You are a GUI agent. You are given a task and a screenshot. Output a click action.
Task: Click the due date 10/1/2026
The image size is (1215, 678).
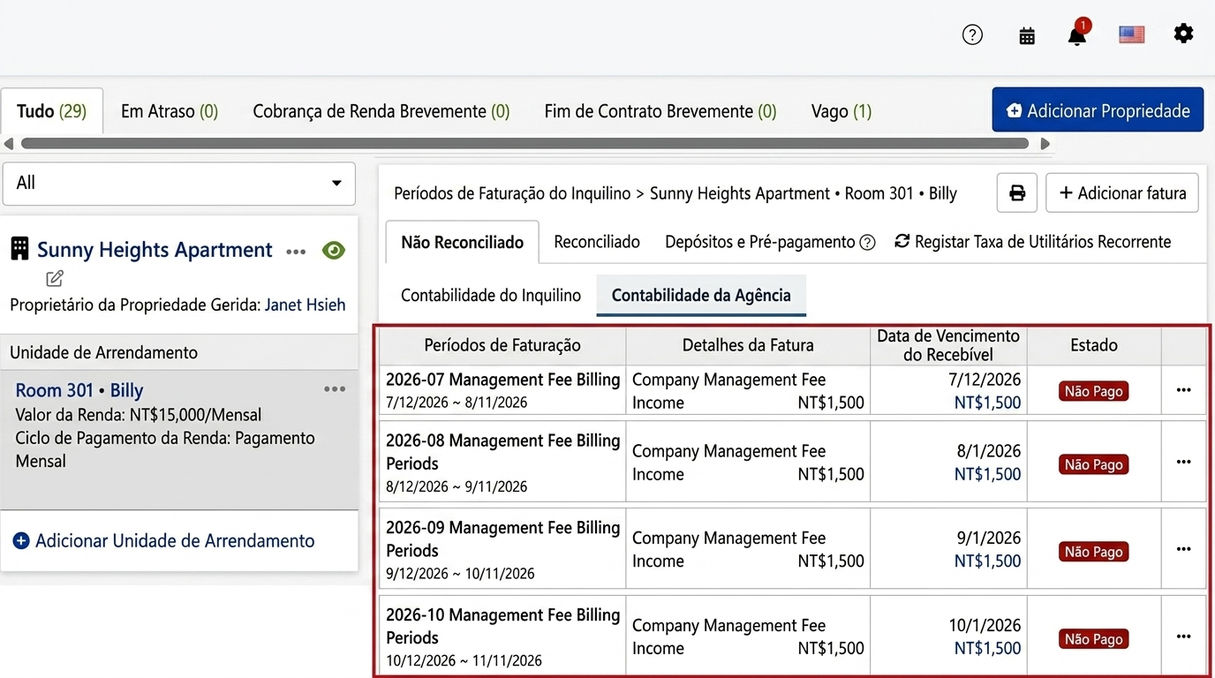tap(985, 626)
